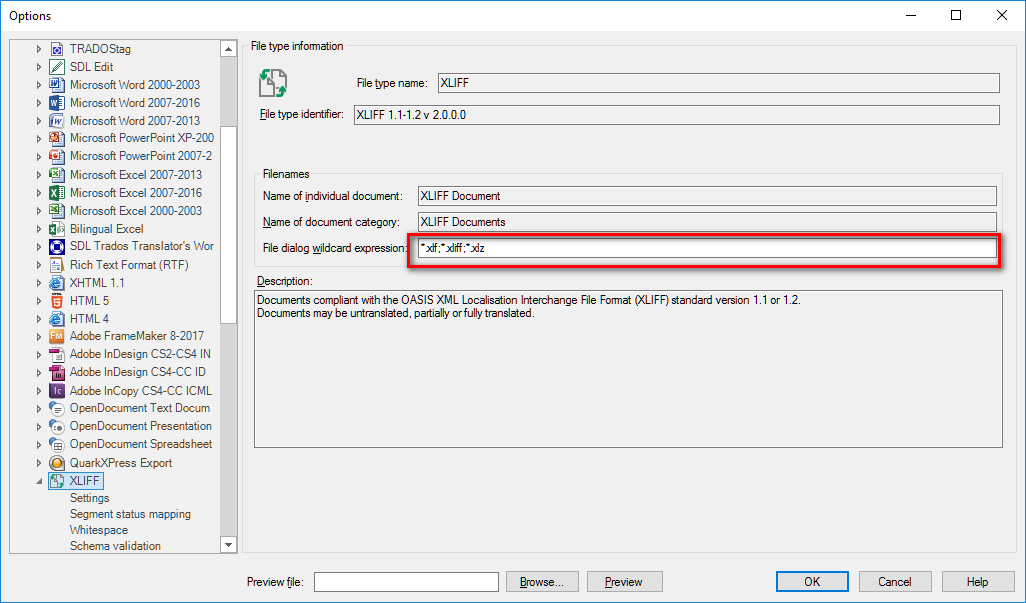Click the OpenDocument Presentation icon
This screenshot has width=1026, height=603.
(x=57, y=426)
